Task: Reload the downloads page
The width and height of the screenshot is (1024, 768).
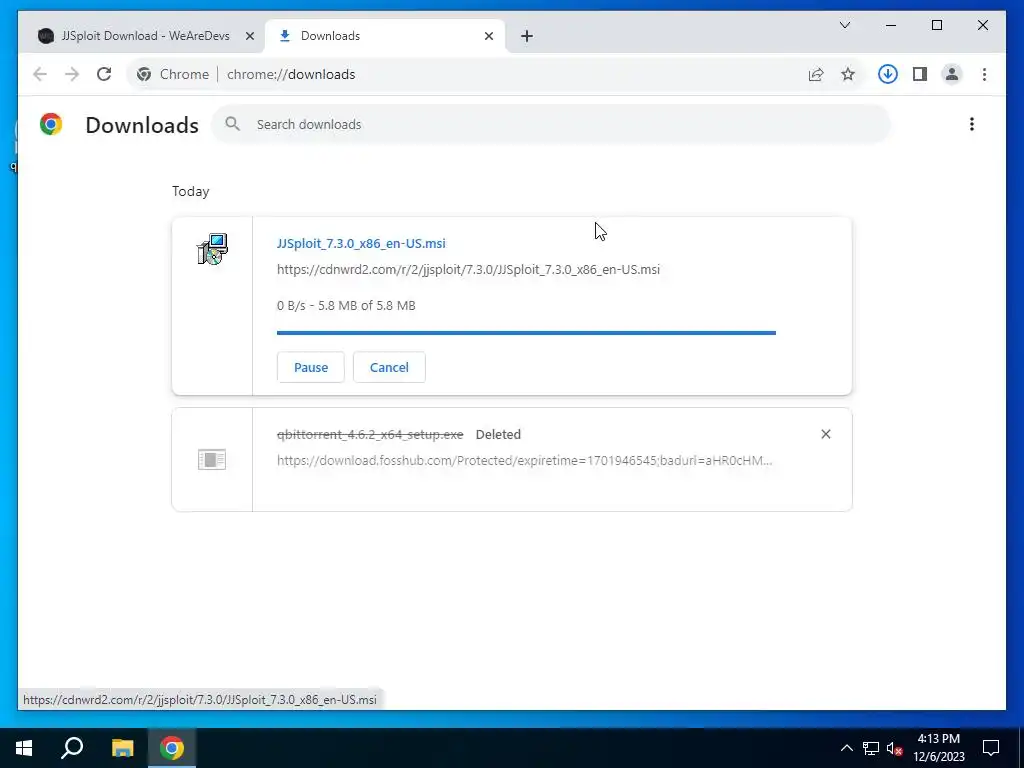Action: click(x=104, y=74)
